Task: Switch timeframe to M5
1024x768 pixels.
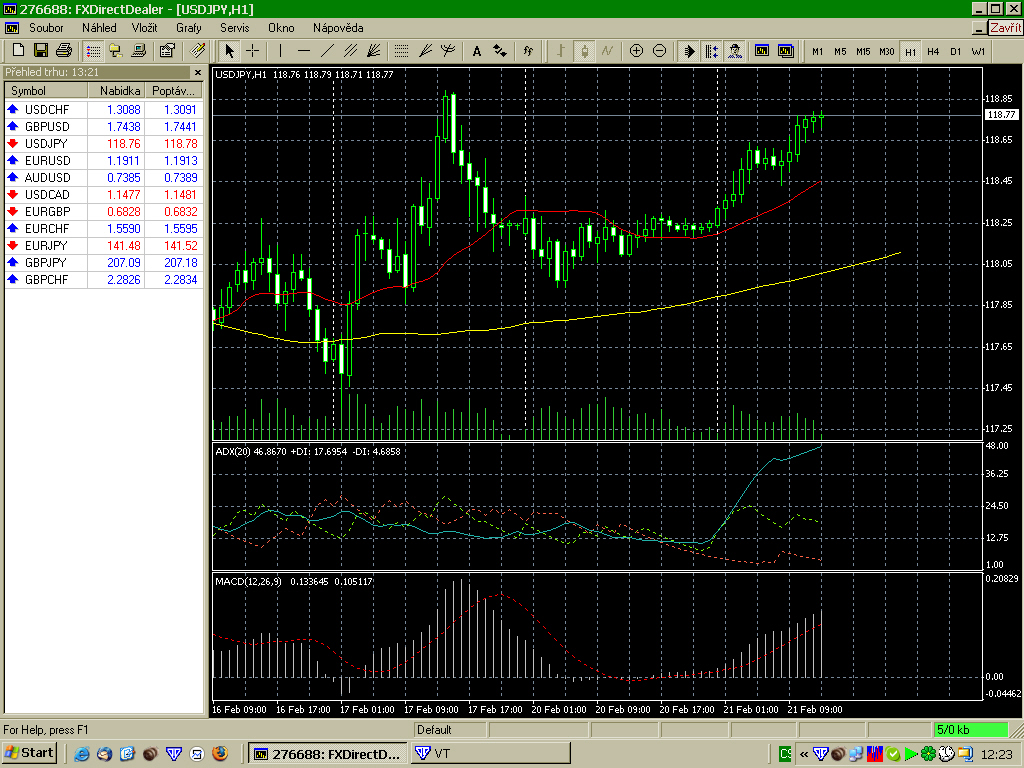Action: point(840,51)
